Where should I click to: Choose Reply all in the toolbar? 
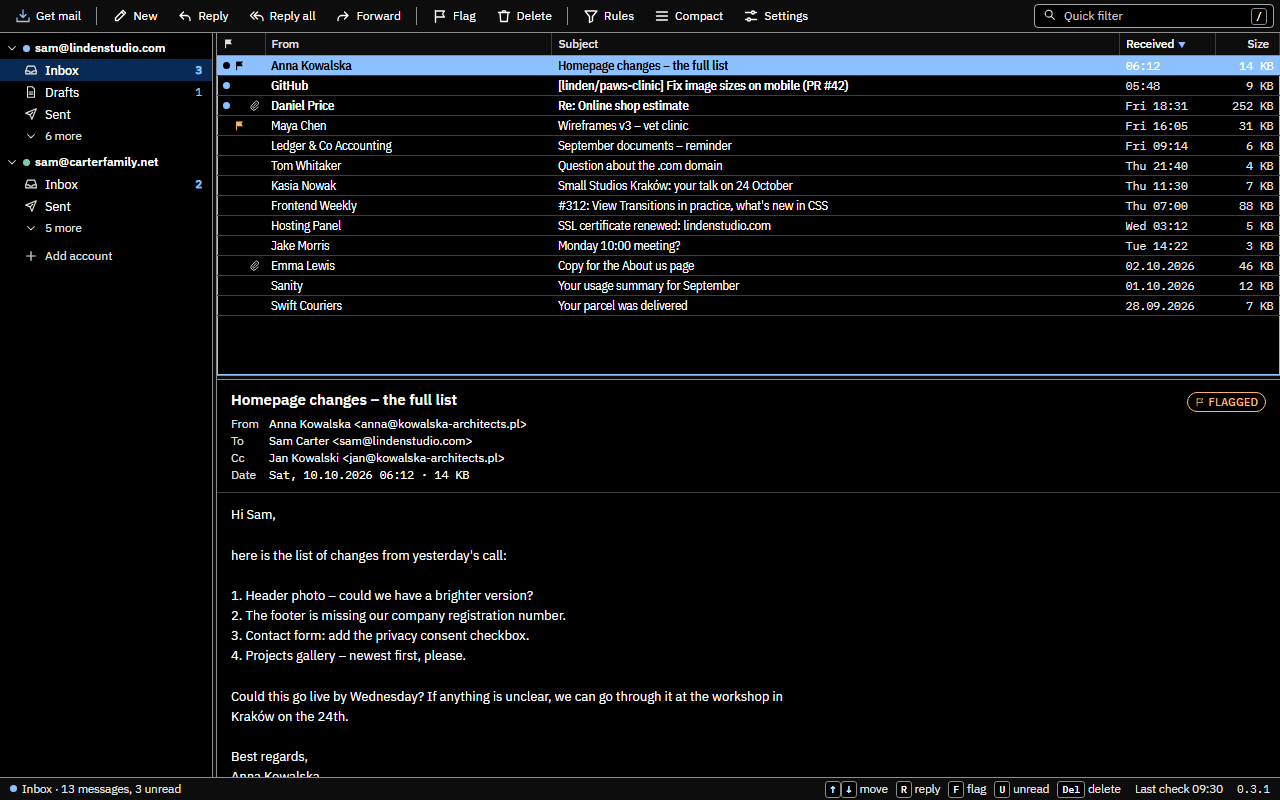[282, 16]
